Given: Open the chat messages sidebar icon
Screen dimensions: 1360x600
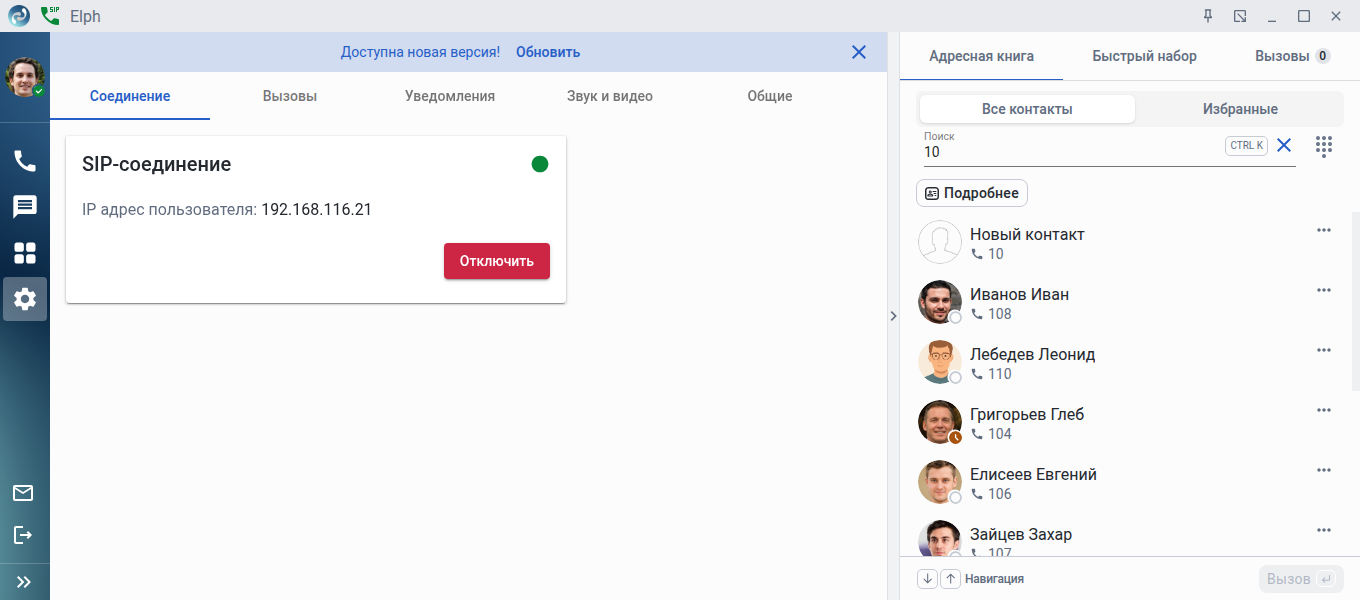Looking at the screenshot, I should tap(24, 207).
